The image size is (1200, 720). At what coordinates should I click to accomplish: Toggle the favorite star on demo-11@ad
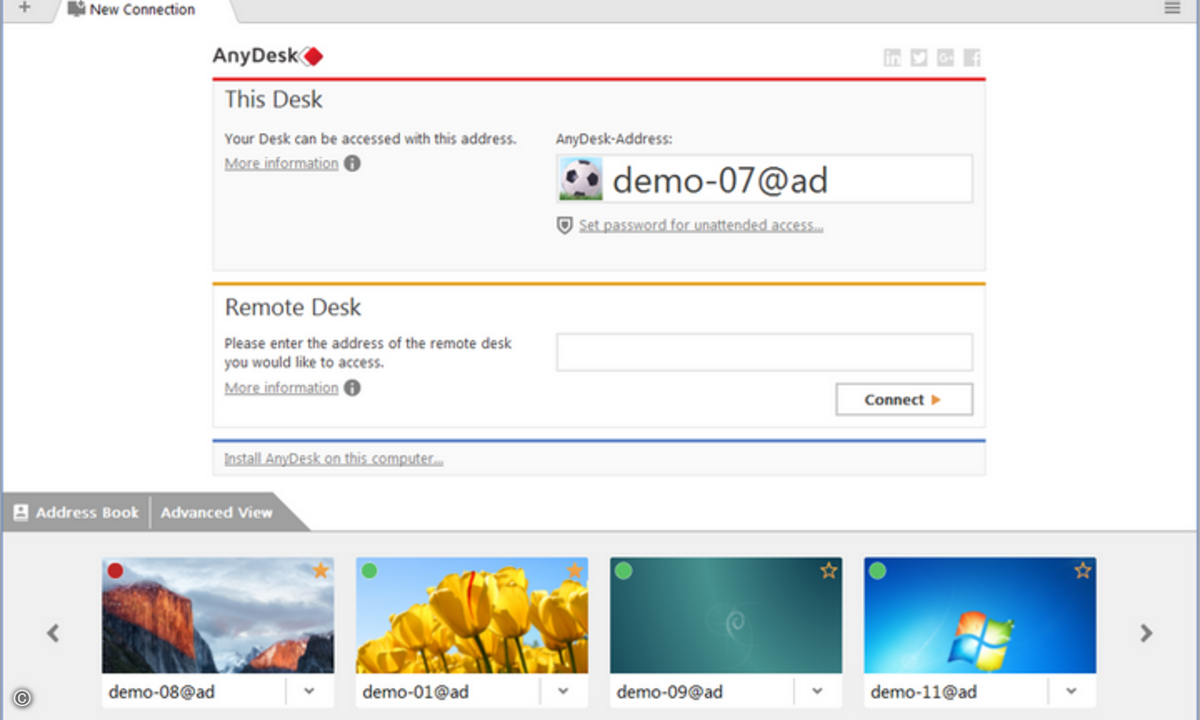click(1082, 571)
